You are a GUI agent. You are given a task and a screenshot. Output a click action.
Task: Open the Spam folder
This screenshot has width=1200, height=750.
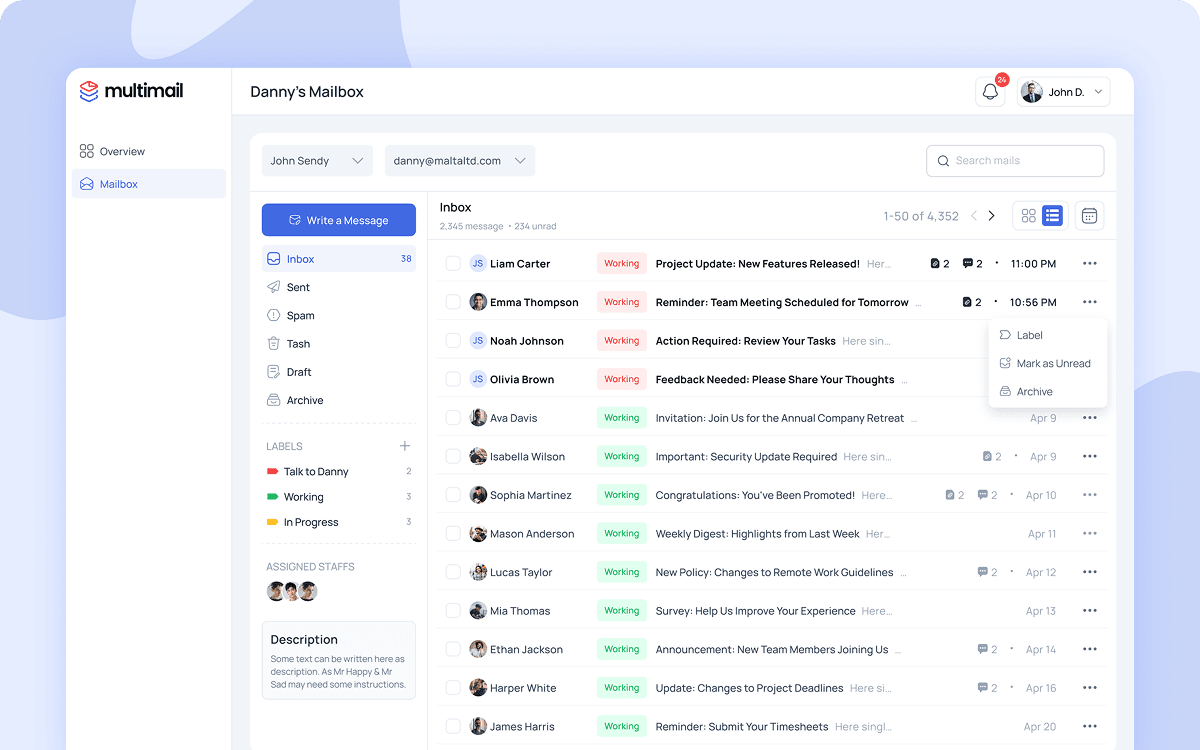pyautogui.click(x=300, y=315)
